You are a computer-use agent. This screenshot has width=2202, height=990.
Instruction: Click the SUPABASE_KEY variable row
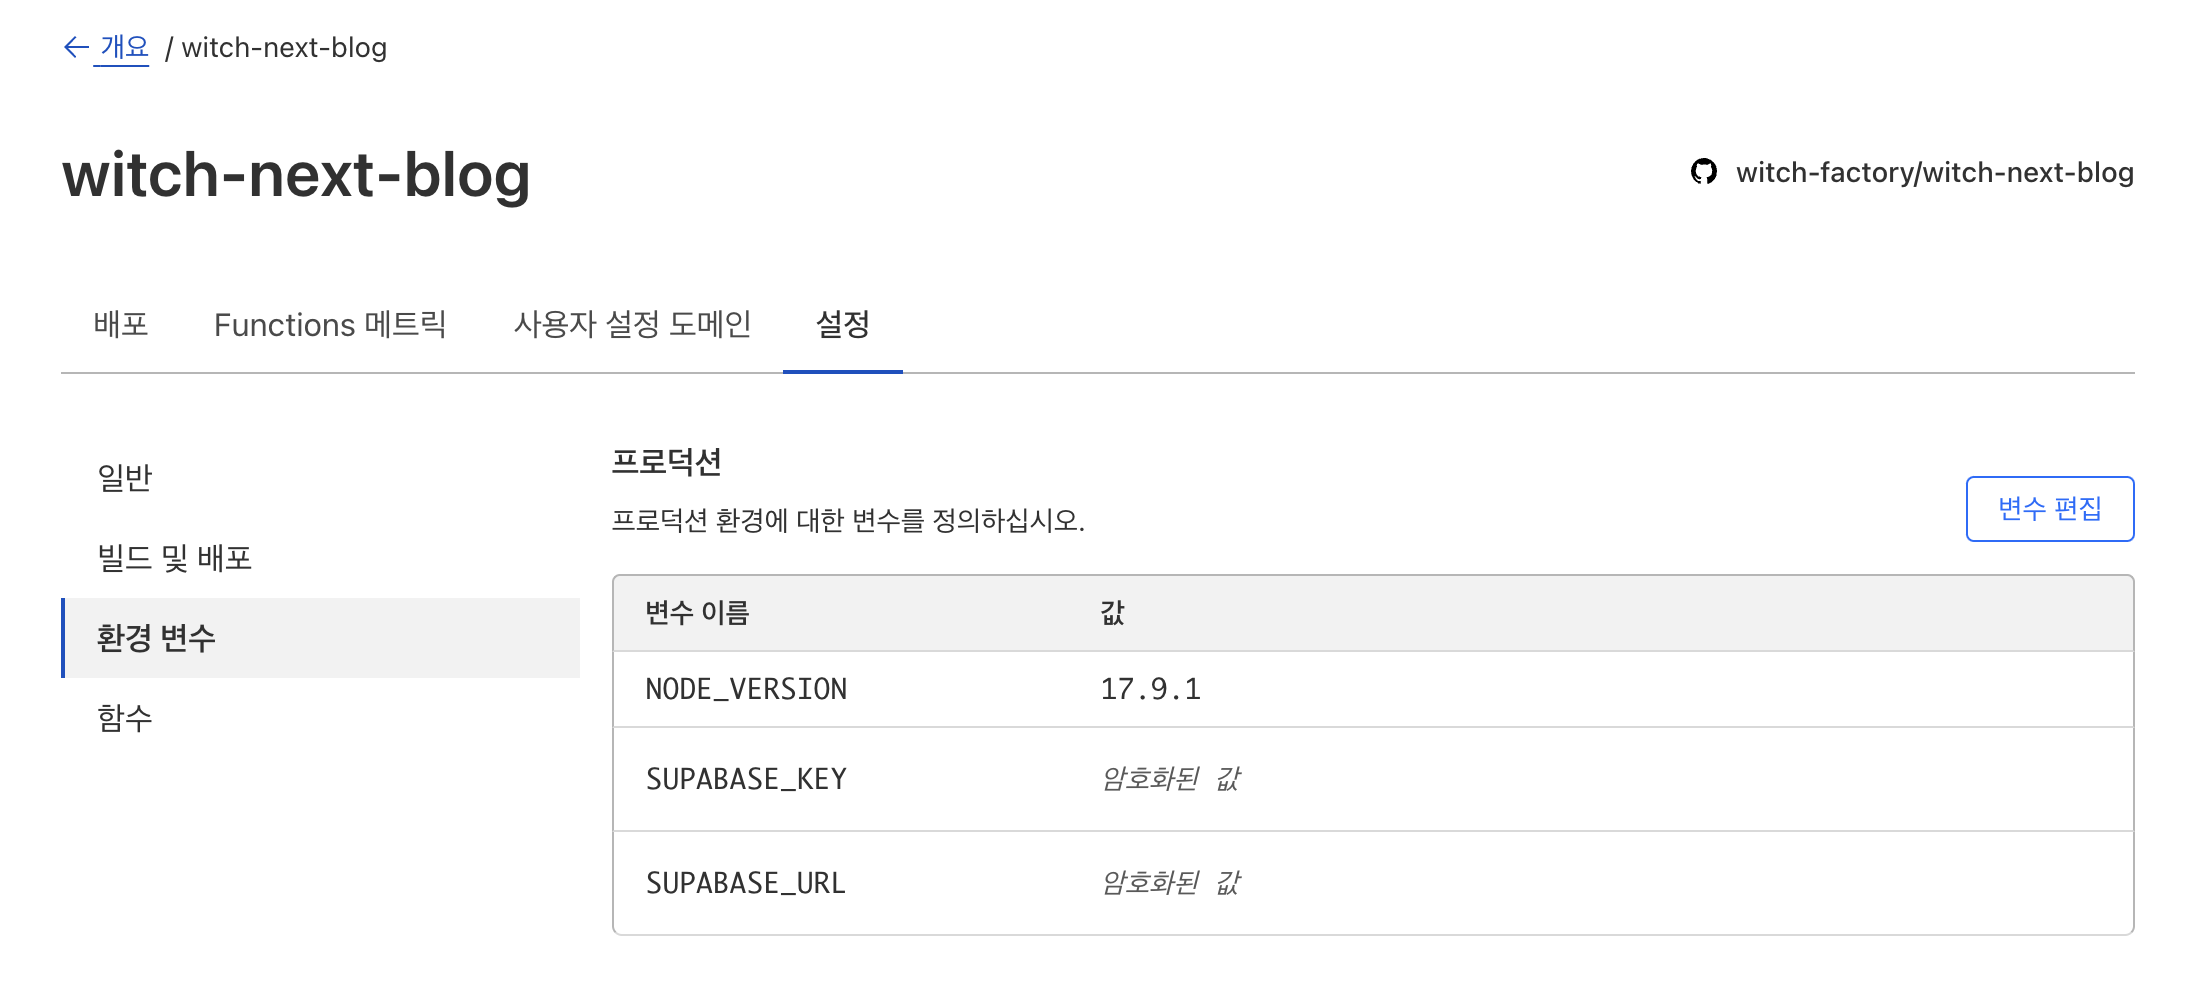coord(746,779)
